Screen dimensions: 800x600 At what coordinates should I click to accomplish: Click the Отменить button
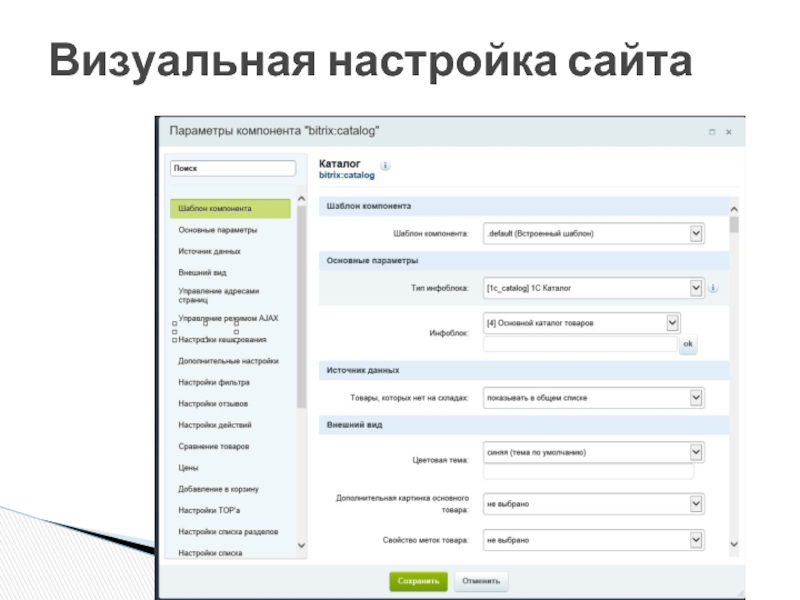coord(481,581)
